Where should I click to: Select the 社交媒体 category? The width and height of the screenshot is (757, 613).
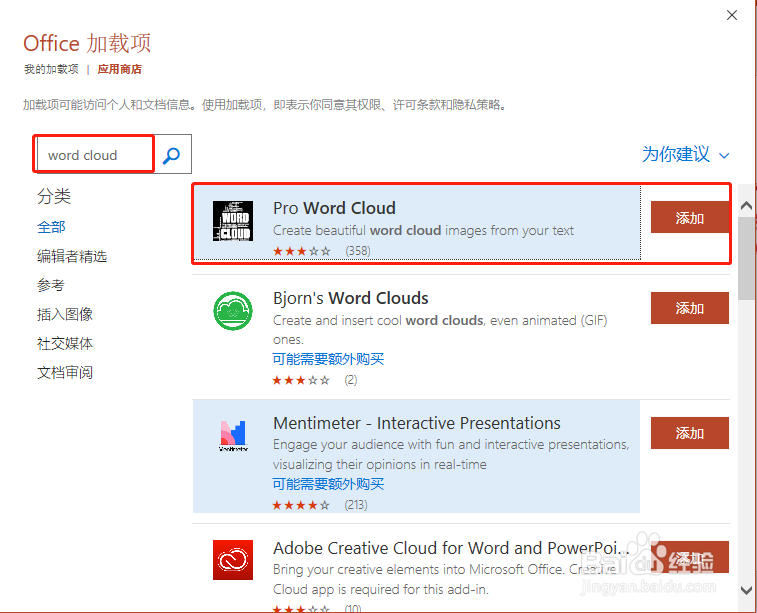pyautogui.click(x=65, y=343)
